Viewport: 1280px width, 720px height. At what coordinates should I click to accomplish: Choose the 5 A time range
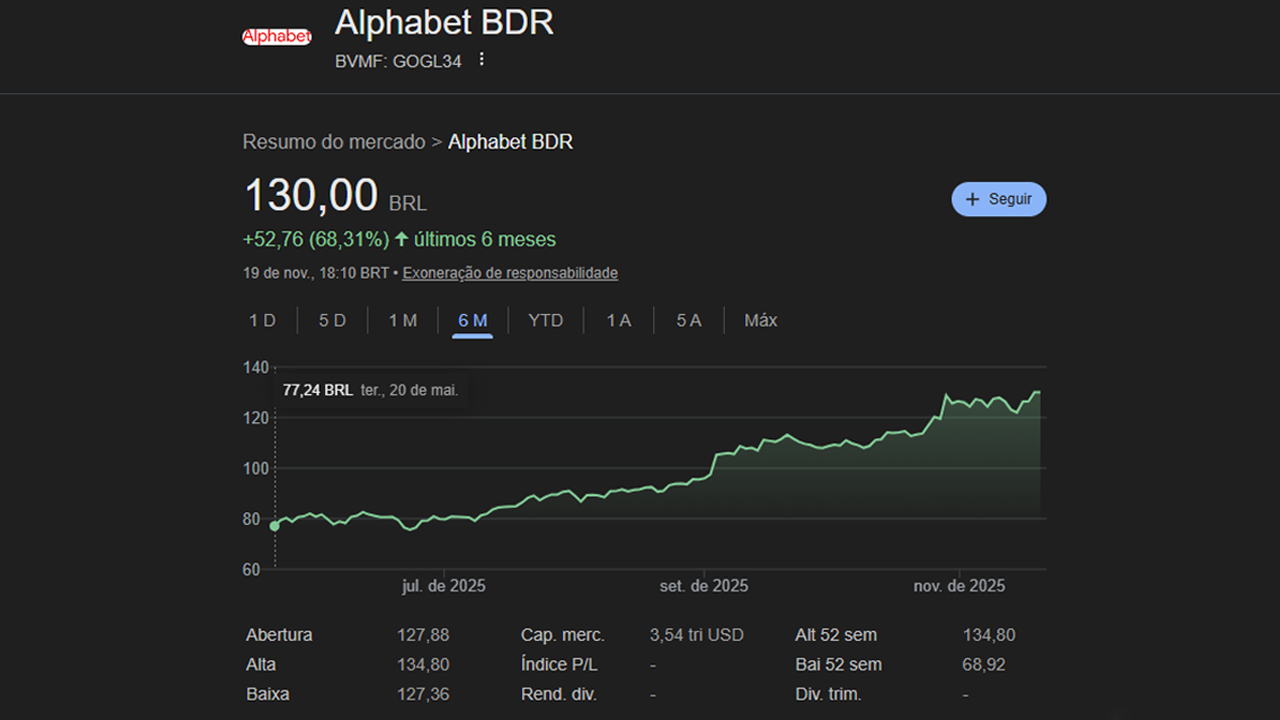pyautogui.click(x=689, y=321)
